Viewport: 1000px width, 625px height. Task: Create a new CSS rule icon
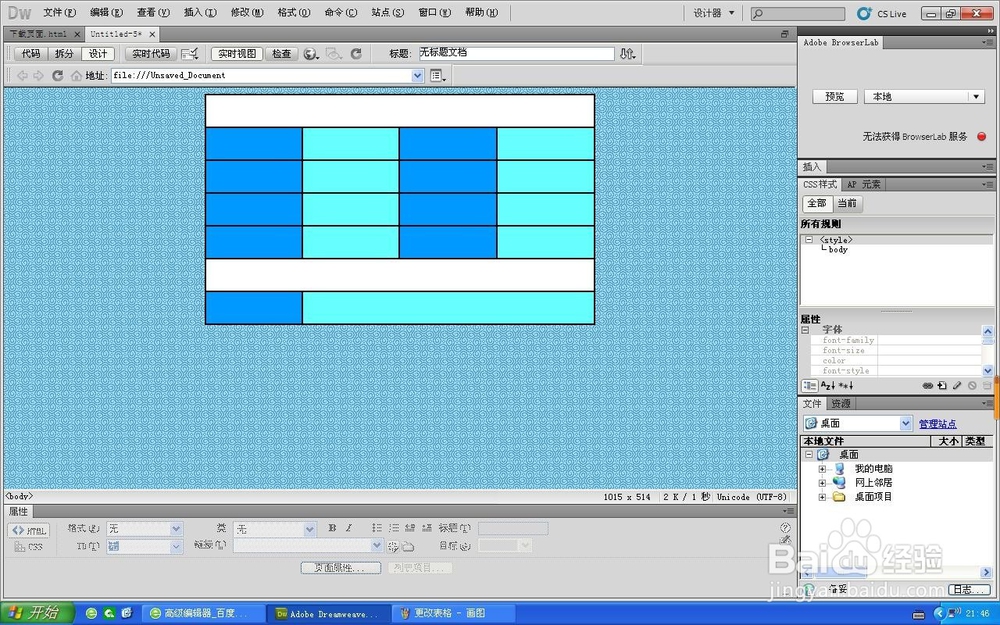[942, 386]
